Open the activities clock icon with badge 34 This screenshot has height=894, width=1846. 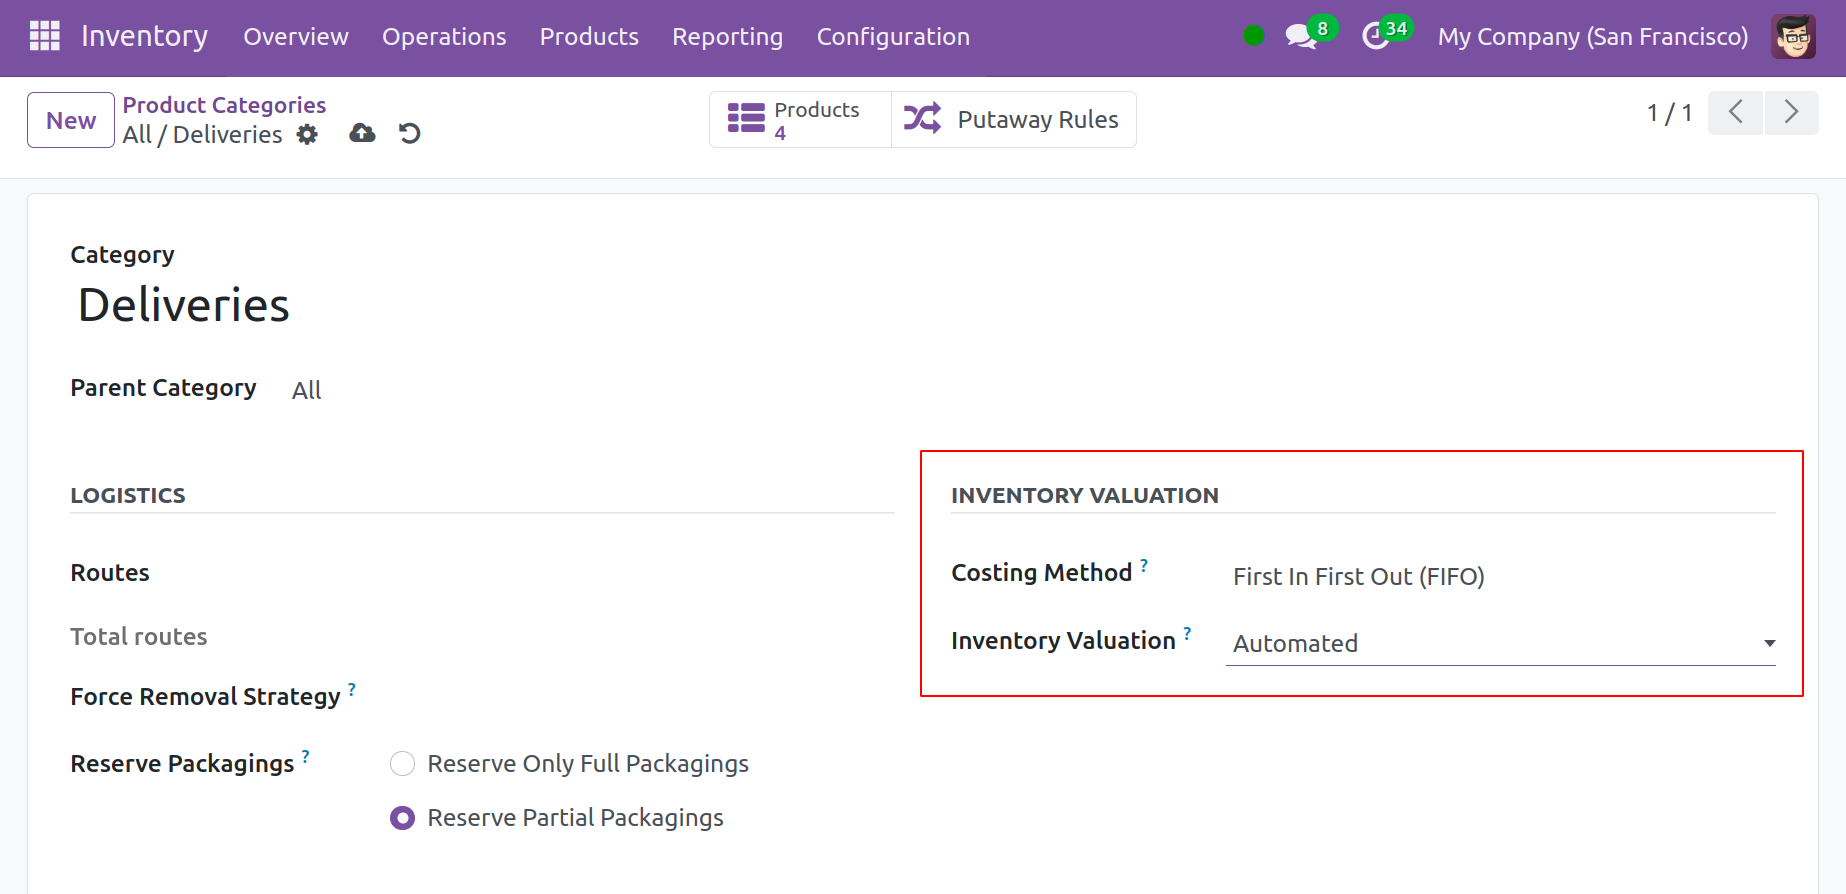pyautogui.click(x=1376, y=37)
